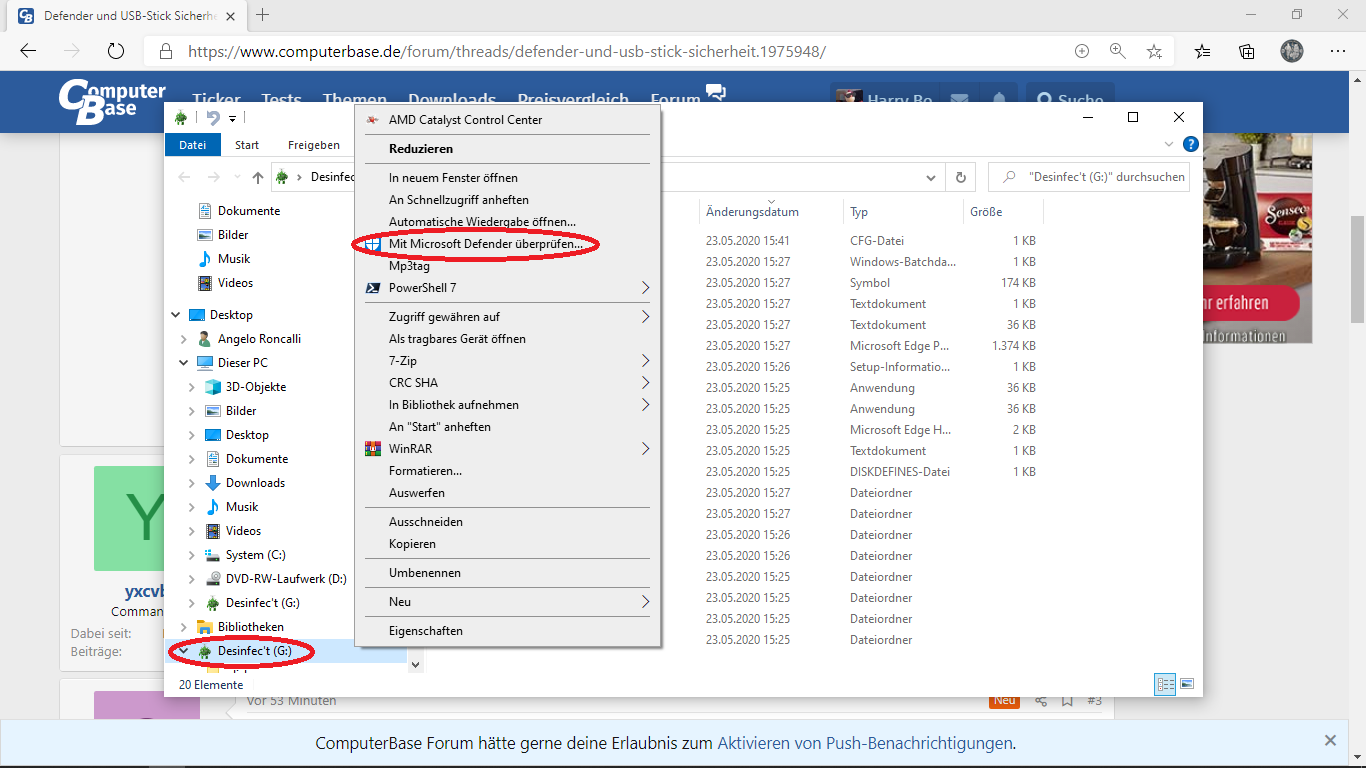Open Explorer help question mark
Screen dimensions: 1366x768
[1190, 145]
